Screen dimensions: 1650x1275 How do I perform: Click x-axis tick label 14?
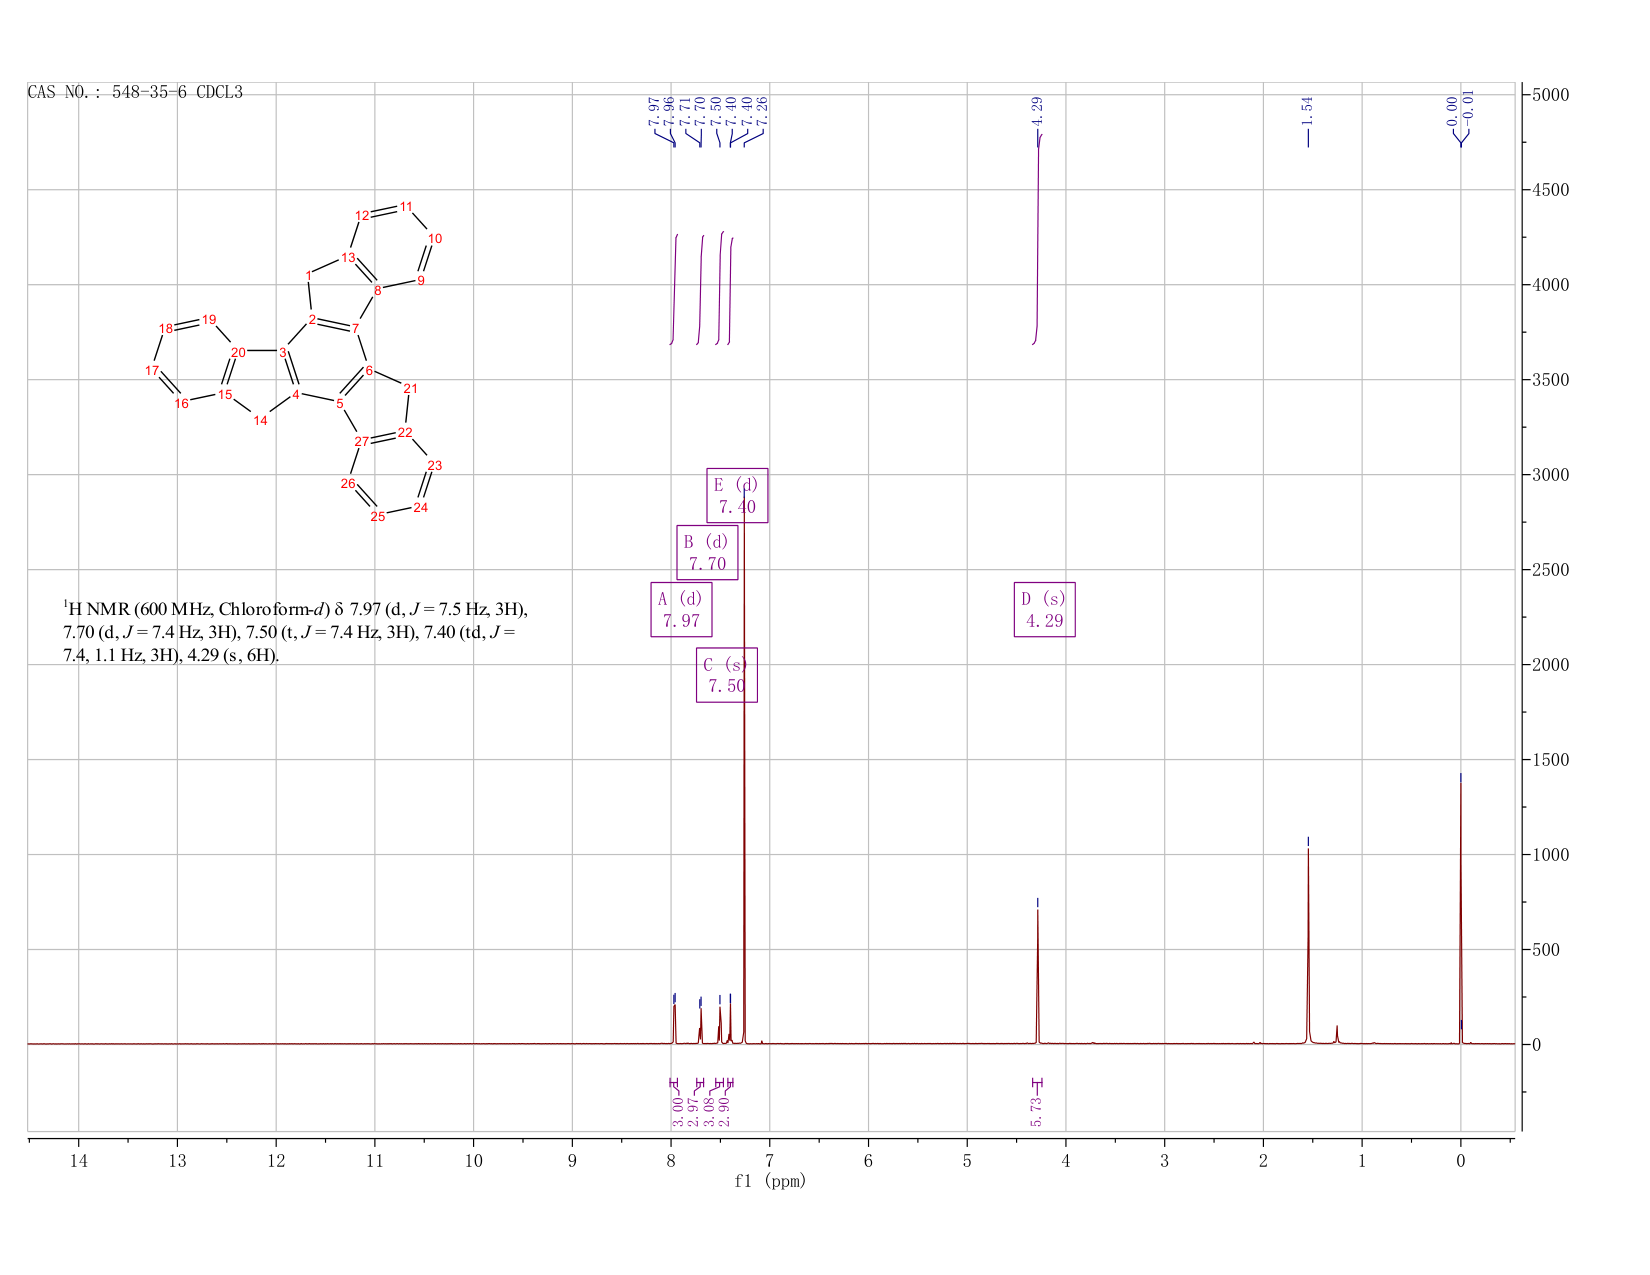pyautogui.click(x=79, y=1161)
